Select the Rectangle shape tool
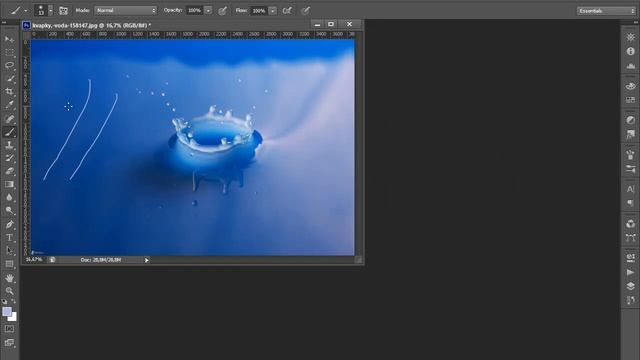 (9, 264)
